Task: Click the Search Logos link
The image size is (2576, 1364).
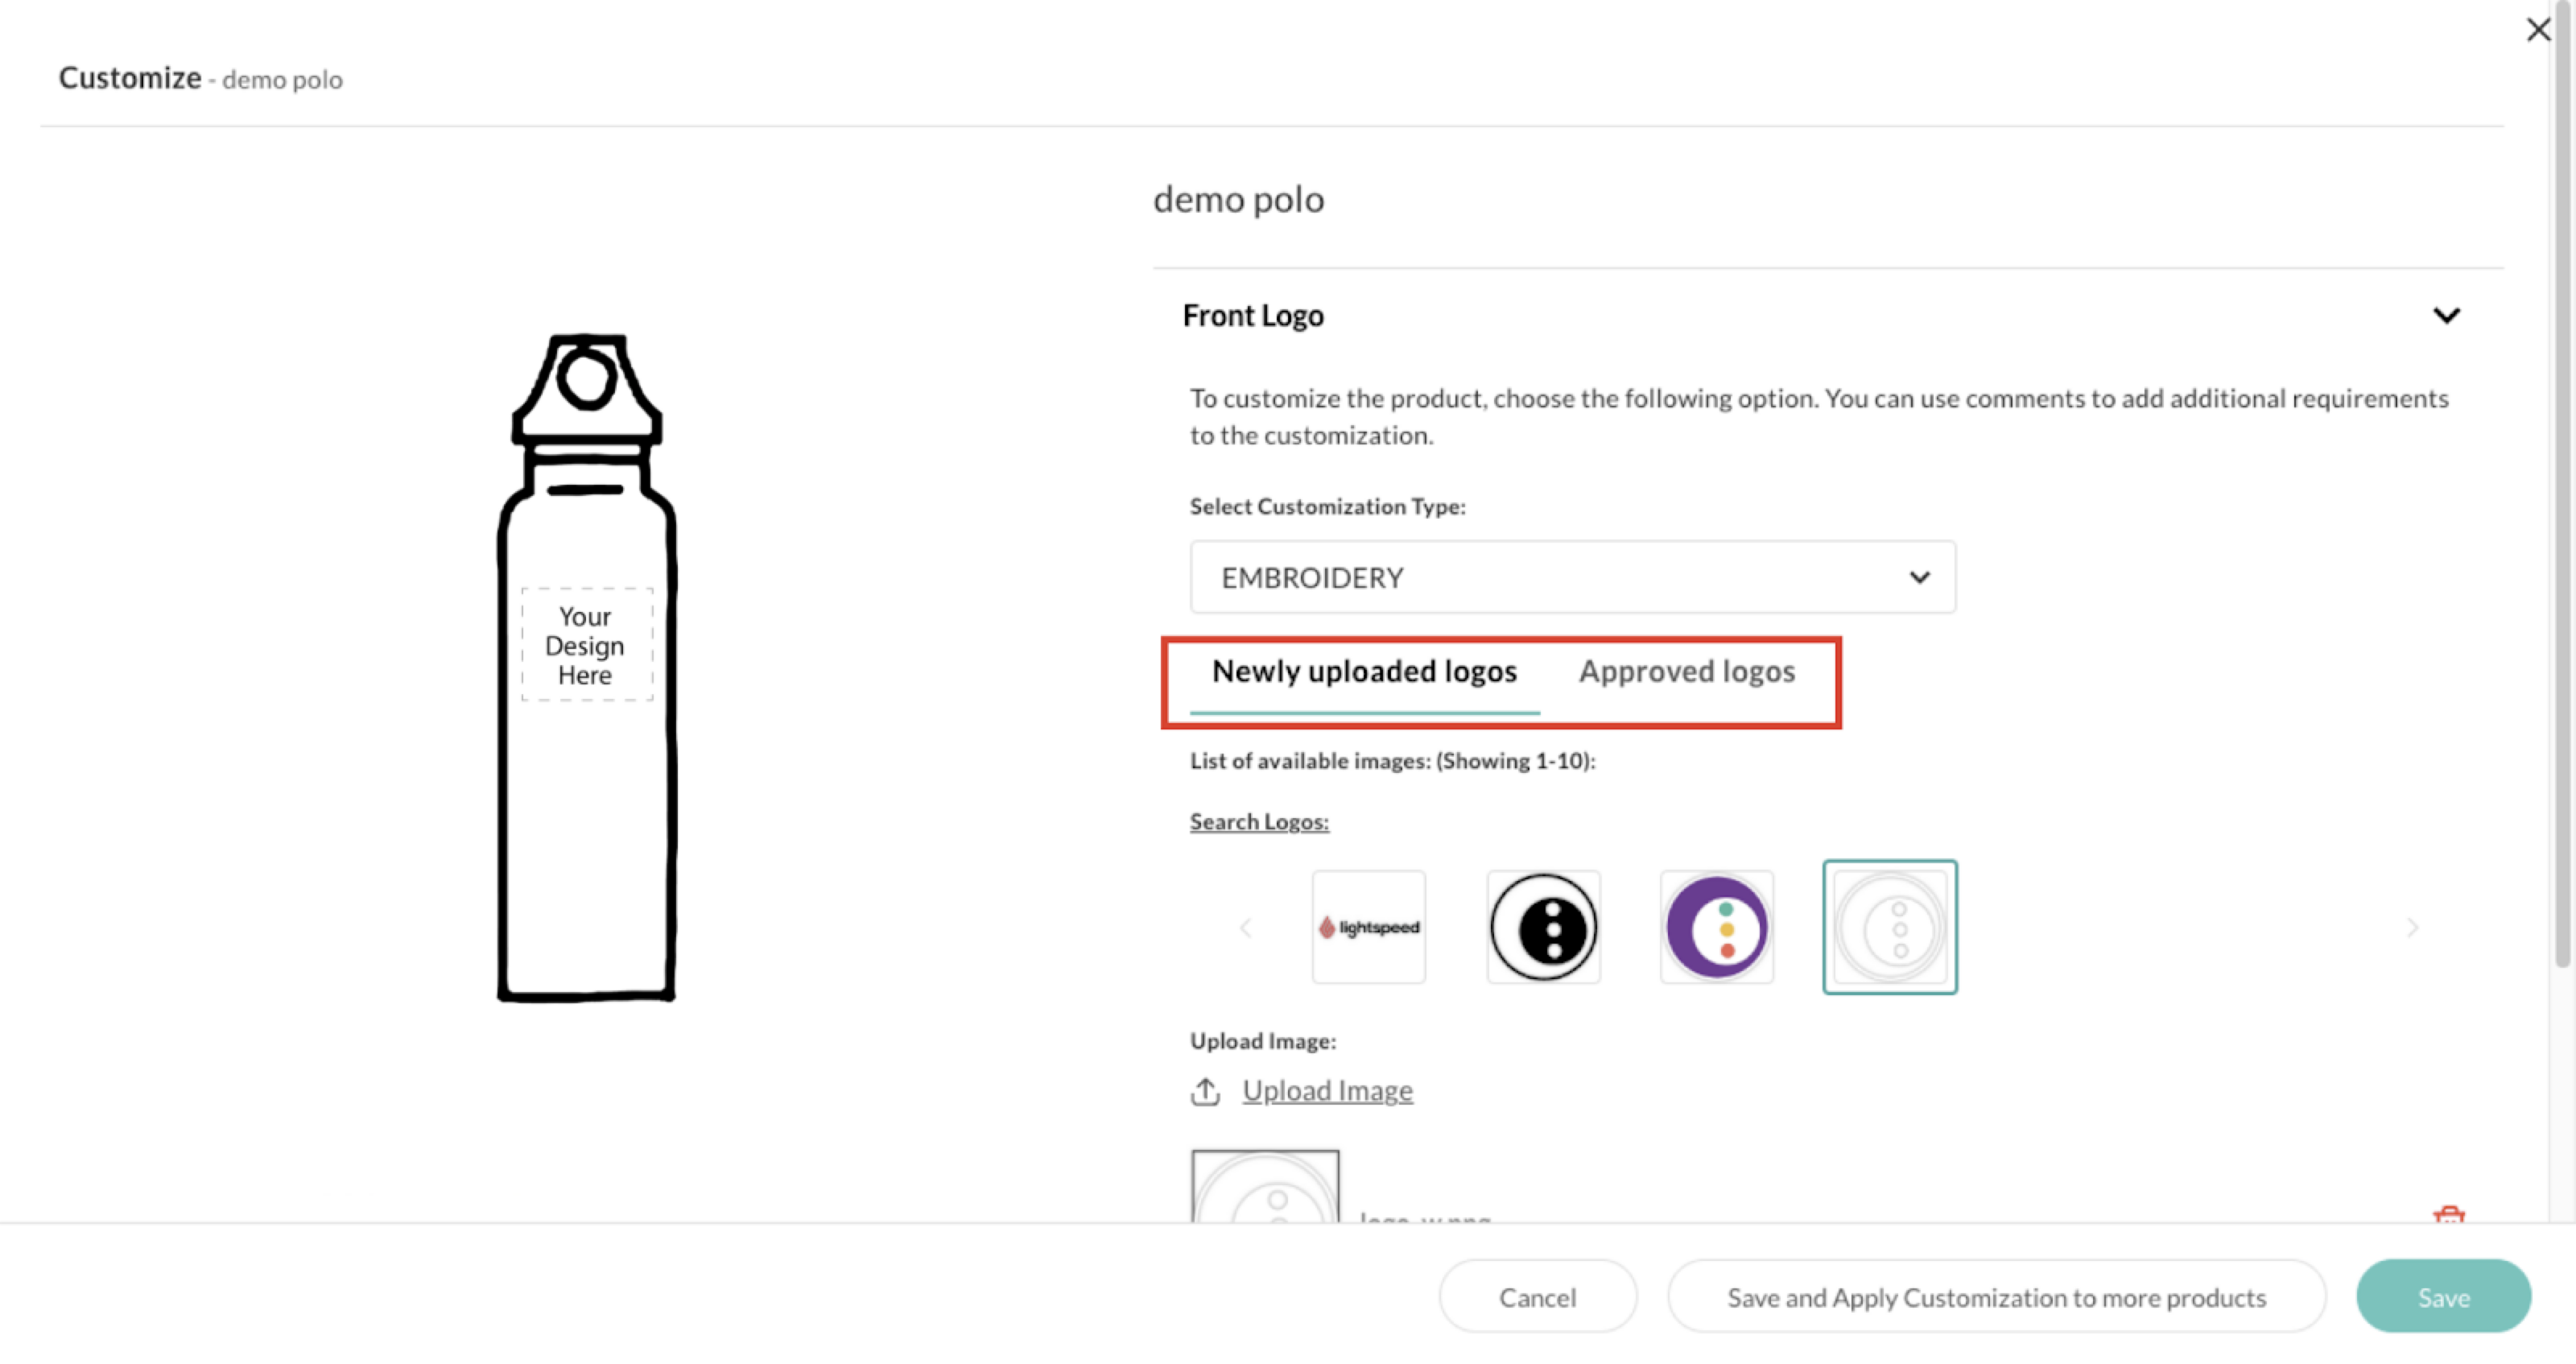Action: pyautogui.click(x=1258, y=821)
